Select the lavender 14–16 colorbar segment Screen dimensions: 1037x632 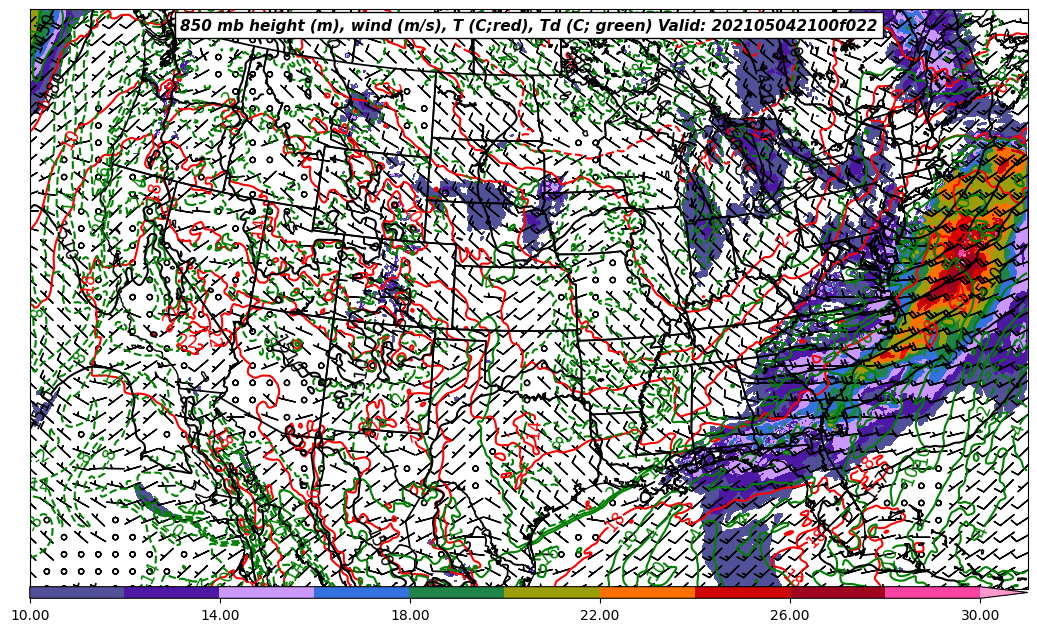coord(267,592)
